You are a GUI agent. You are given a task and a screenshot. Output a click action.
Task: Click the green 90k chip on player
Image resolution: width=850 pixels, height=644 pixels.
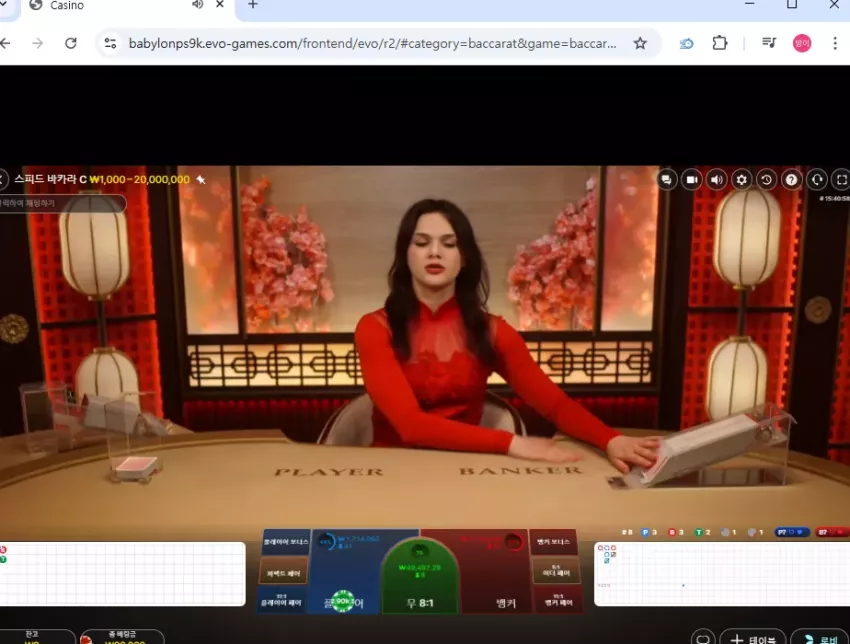tap(343, 601)
